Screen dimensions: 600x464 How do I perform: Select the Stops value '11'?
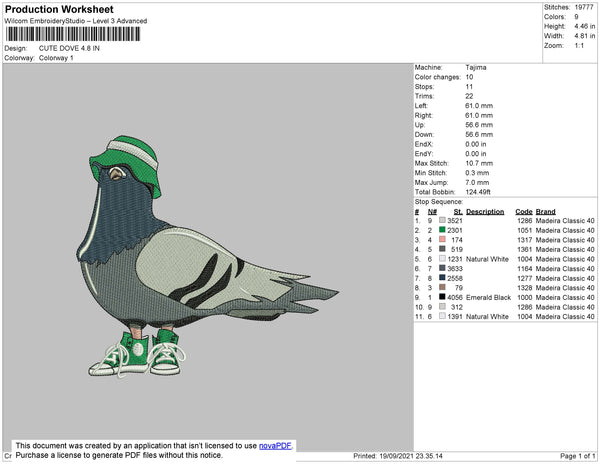[469, 86]
